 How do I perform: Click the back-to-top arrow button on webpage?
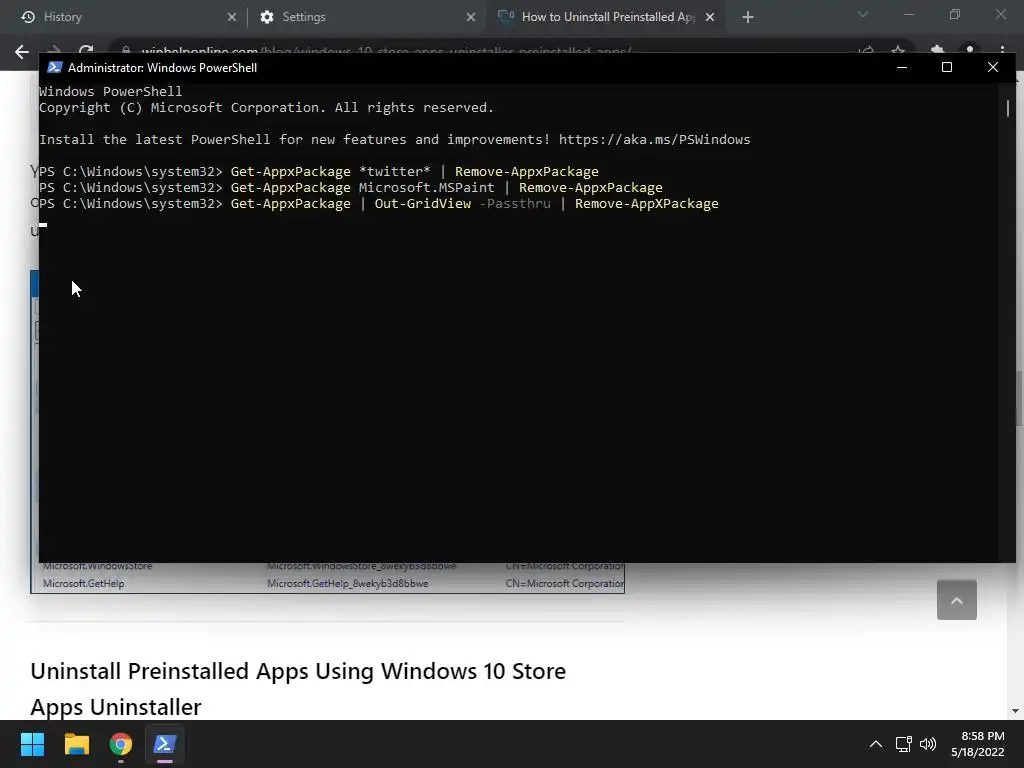point(957,600)
